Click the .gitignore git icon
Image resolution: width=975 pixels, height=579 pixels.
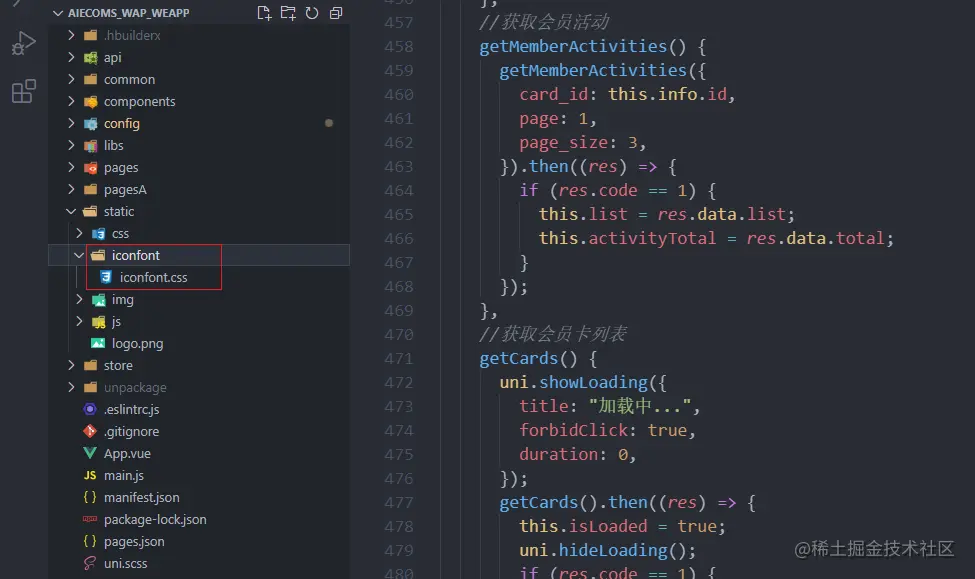pyautogui.click(x=90, y=431)
